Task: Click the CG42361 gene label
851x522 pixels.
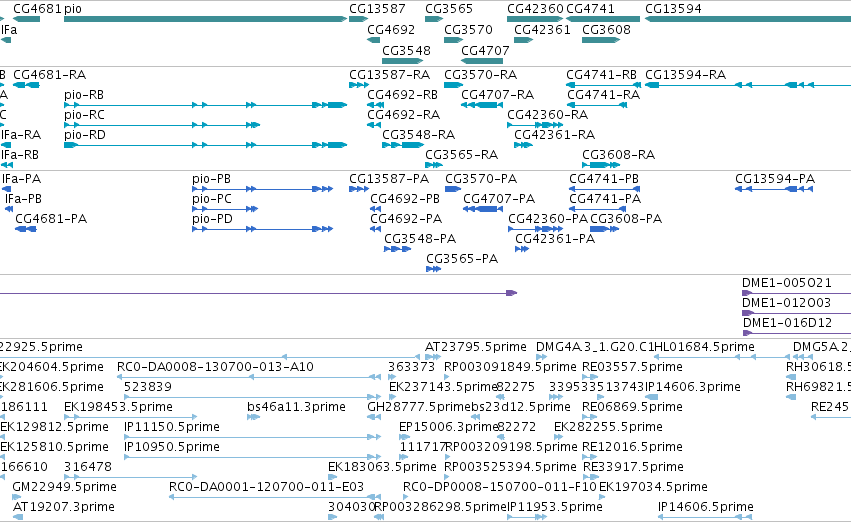Action: tap(542, 29)
